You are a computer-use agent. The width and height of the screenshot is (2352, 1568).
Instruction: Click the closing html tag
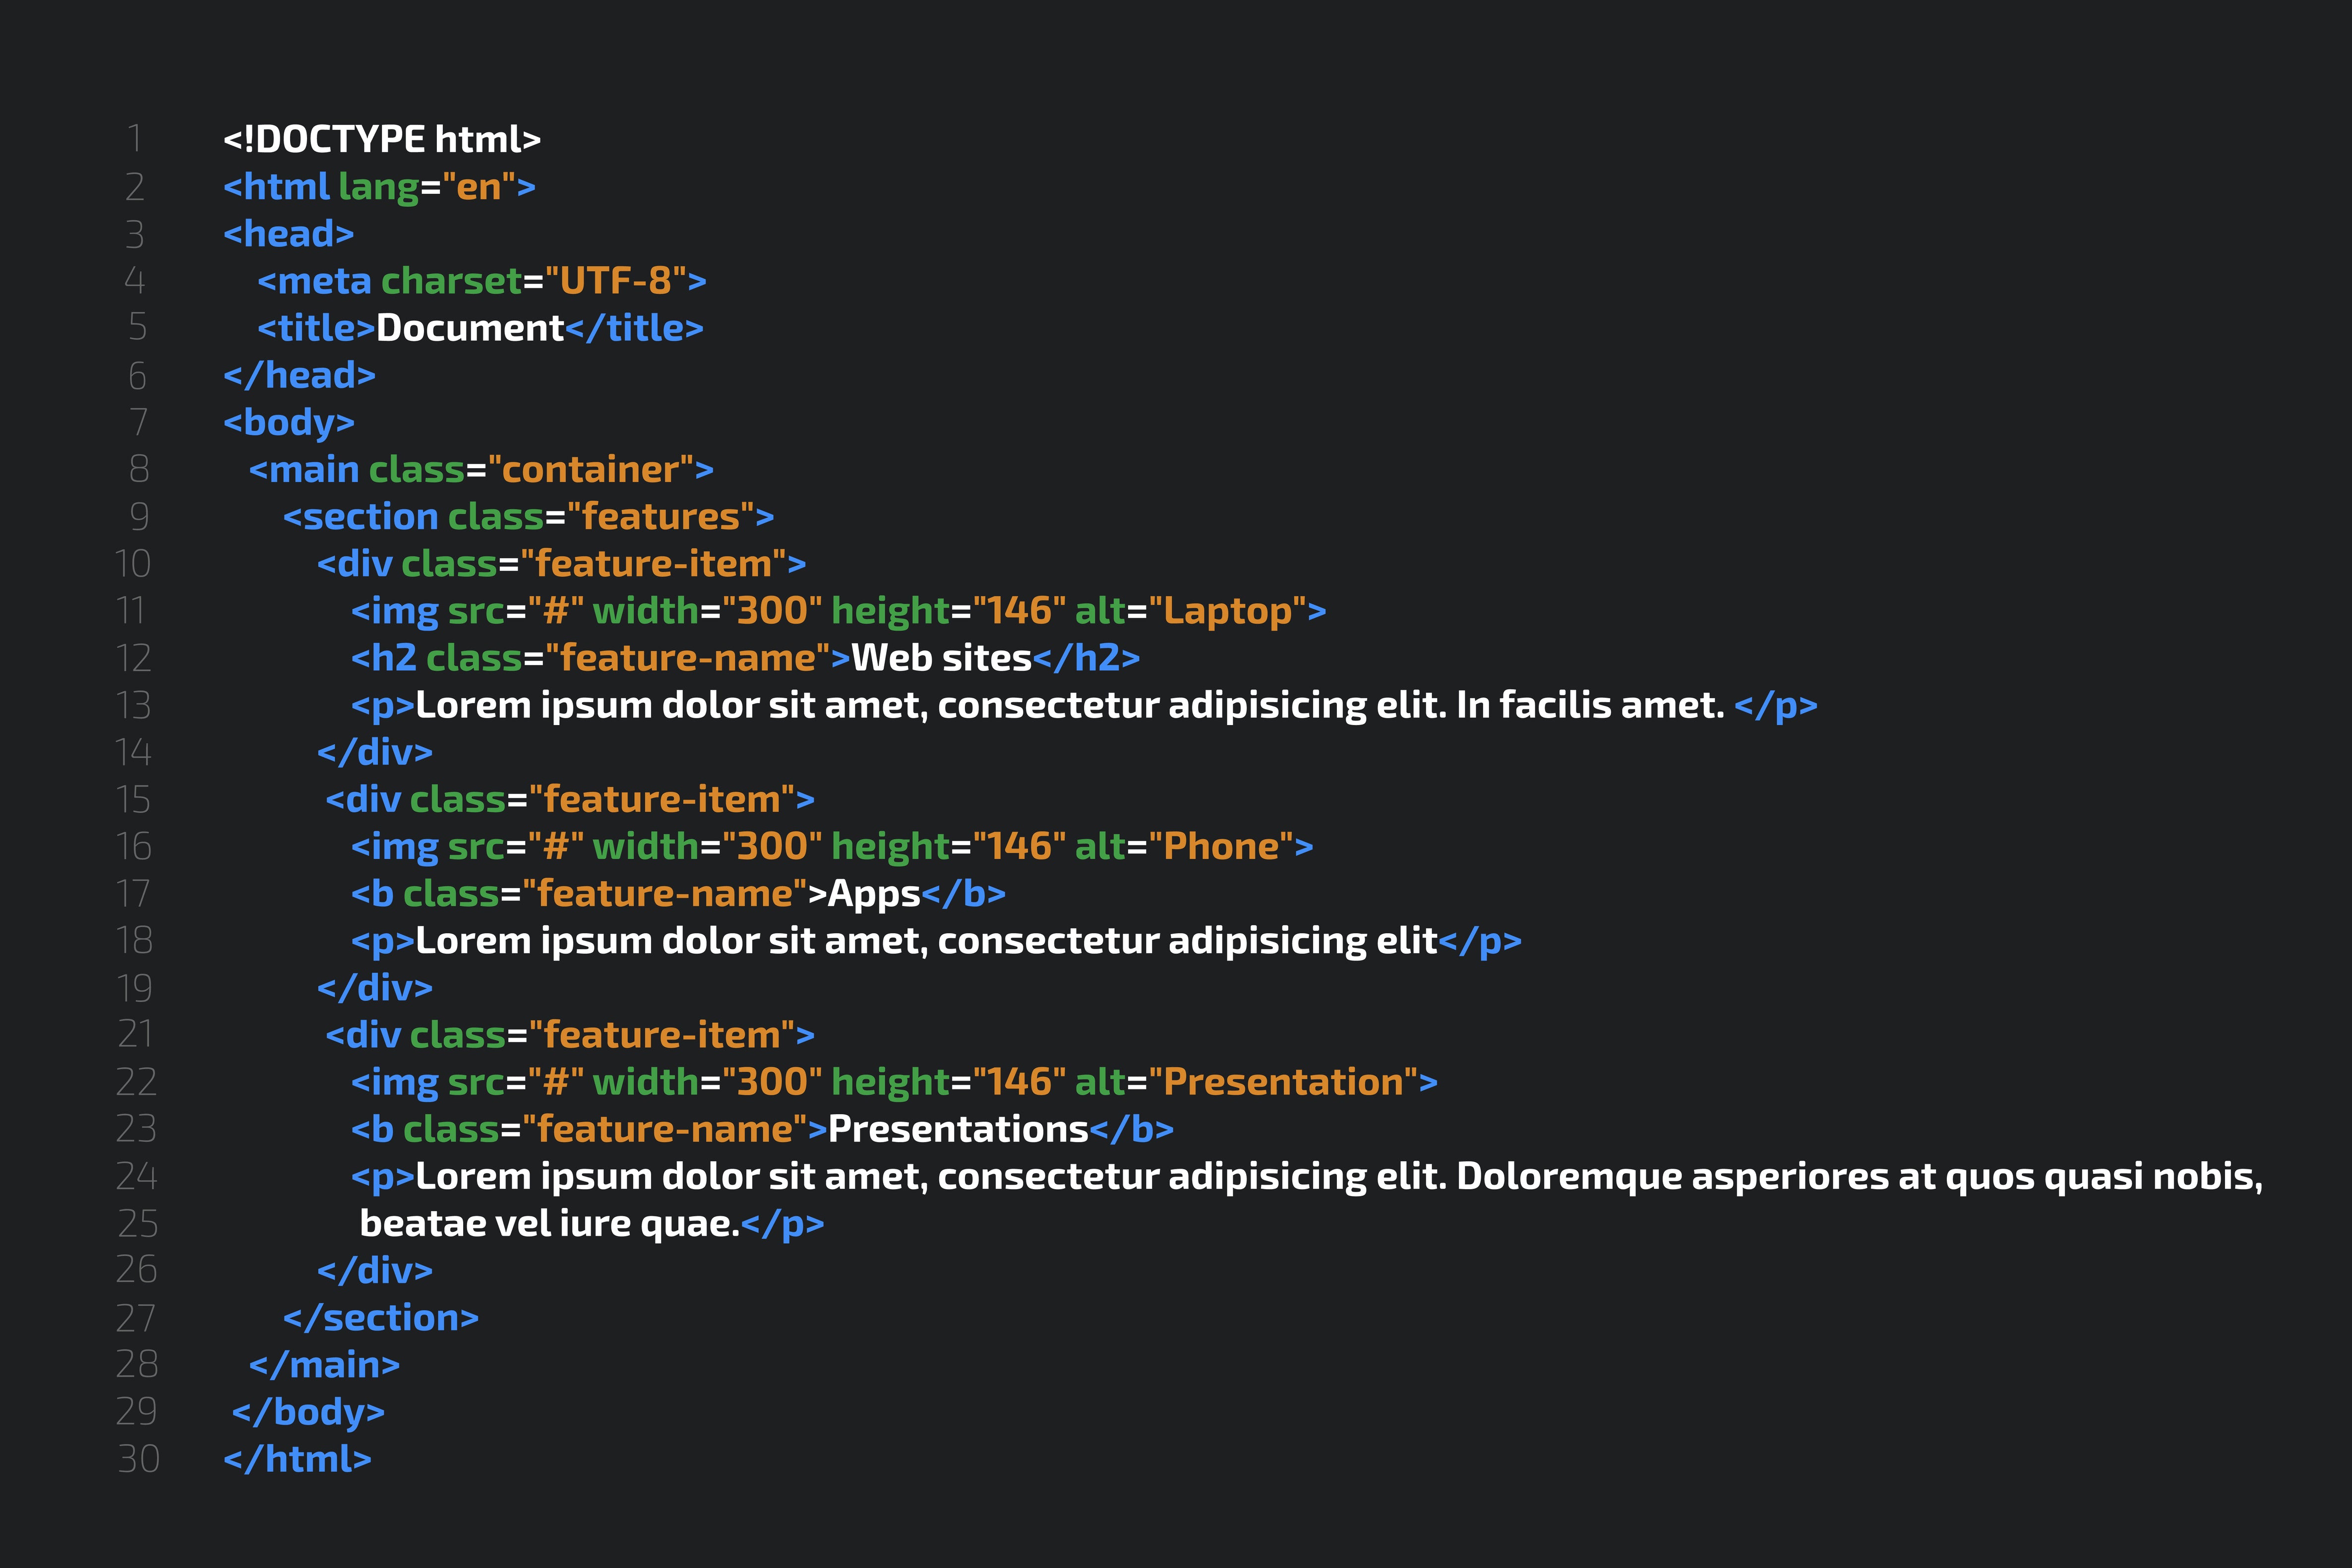tap(297, 1459)
